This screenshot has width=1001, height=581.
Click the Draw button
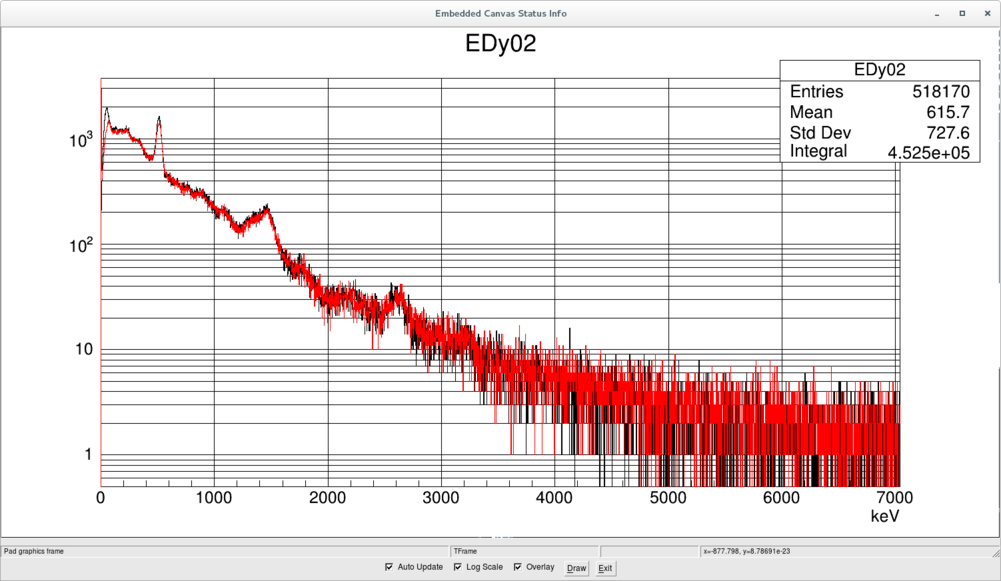(x=576, y=568)
